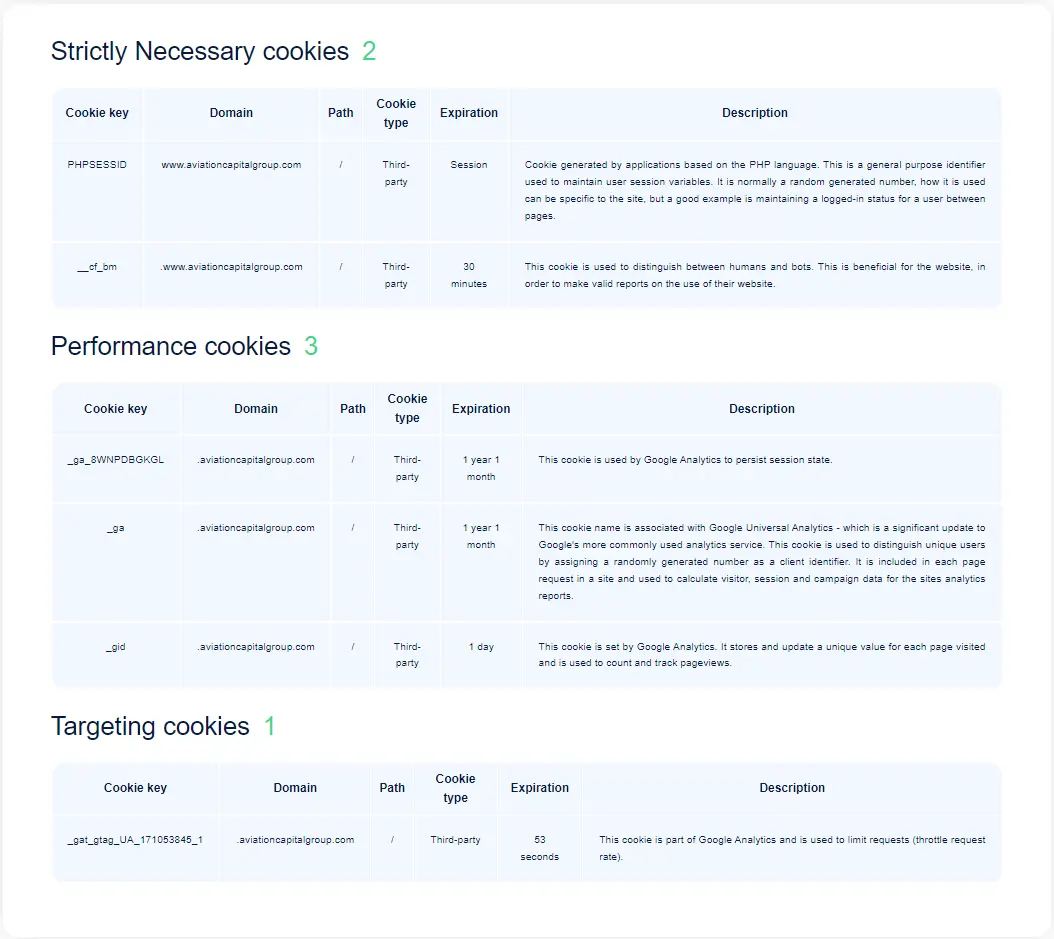
Task: Select the _gid cookie key
Action: (x=116, y=647)
